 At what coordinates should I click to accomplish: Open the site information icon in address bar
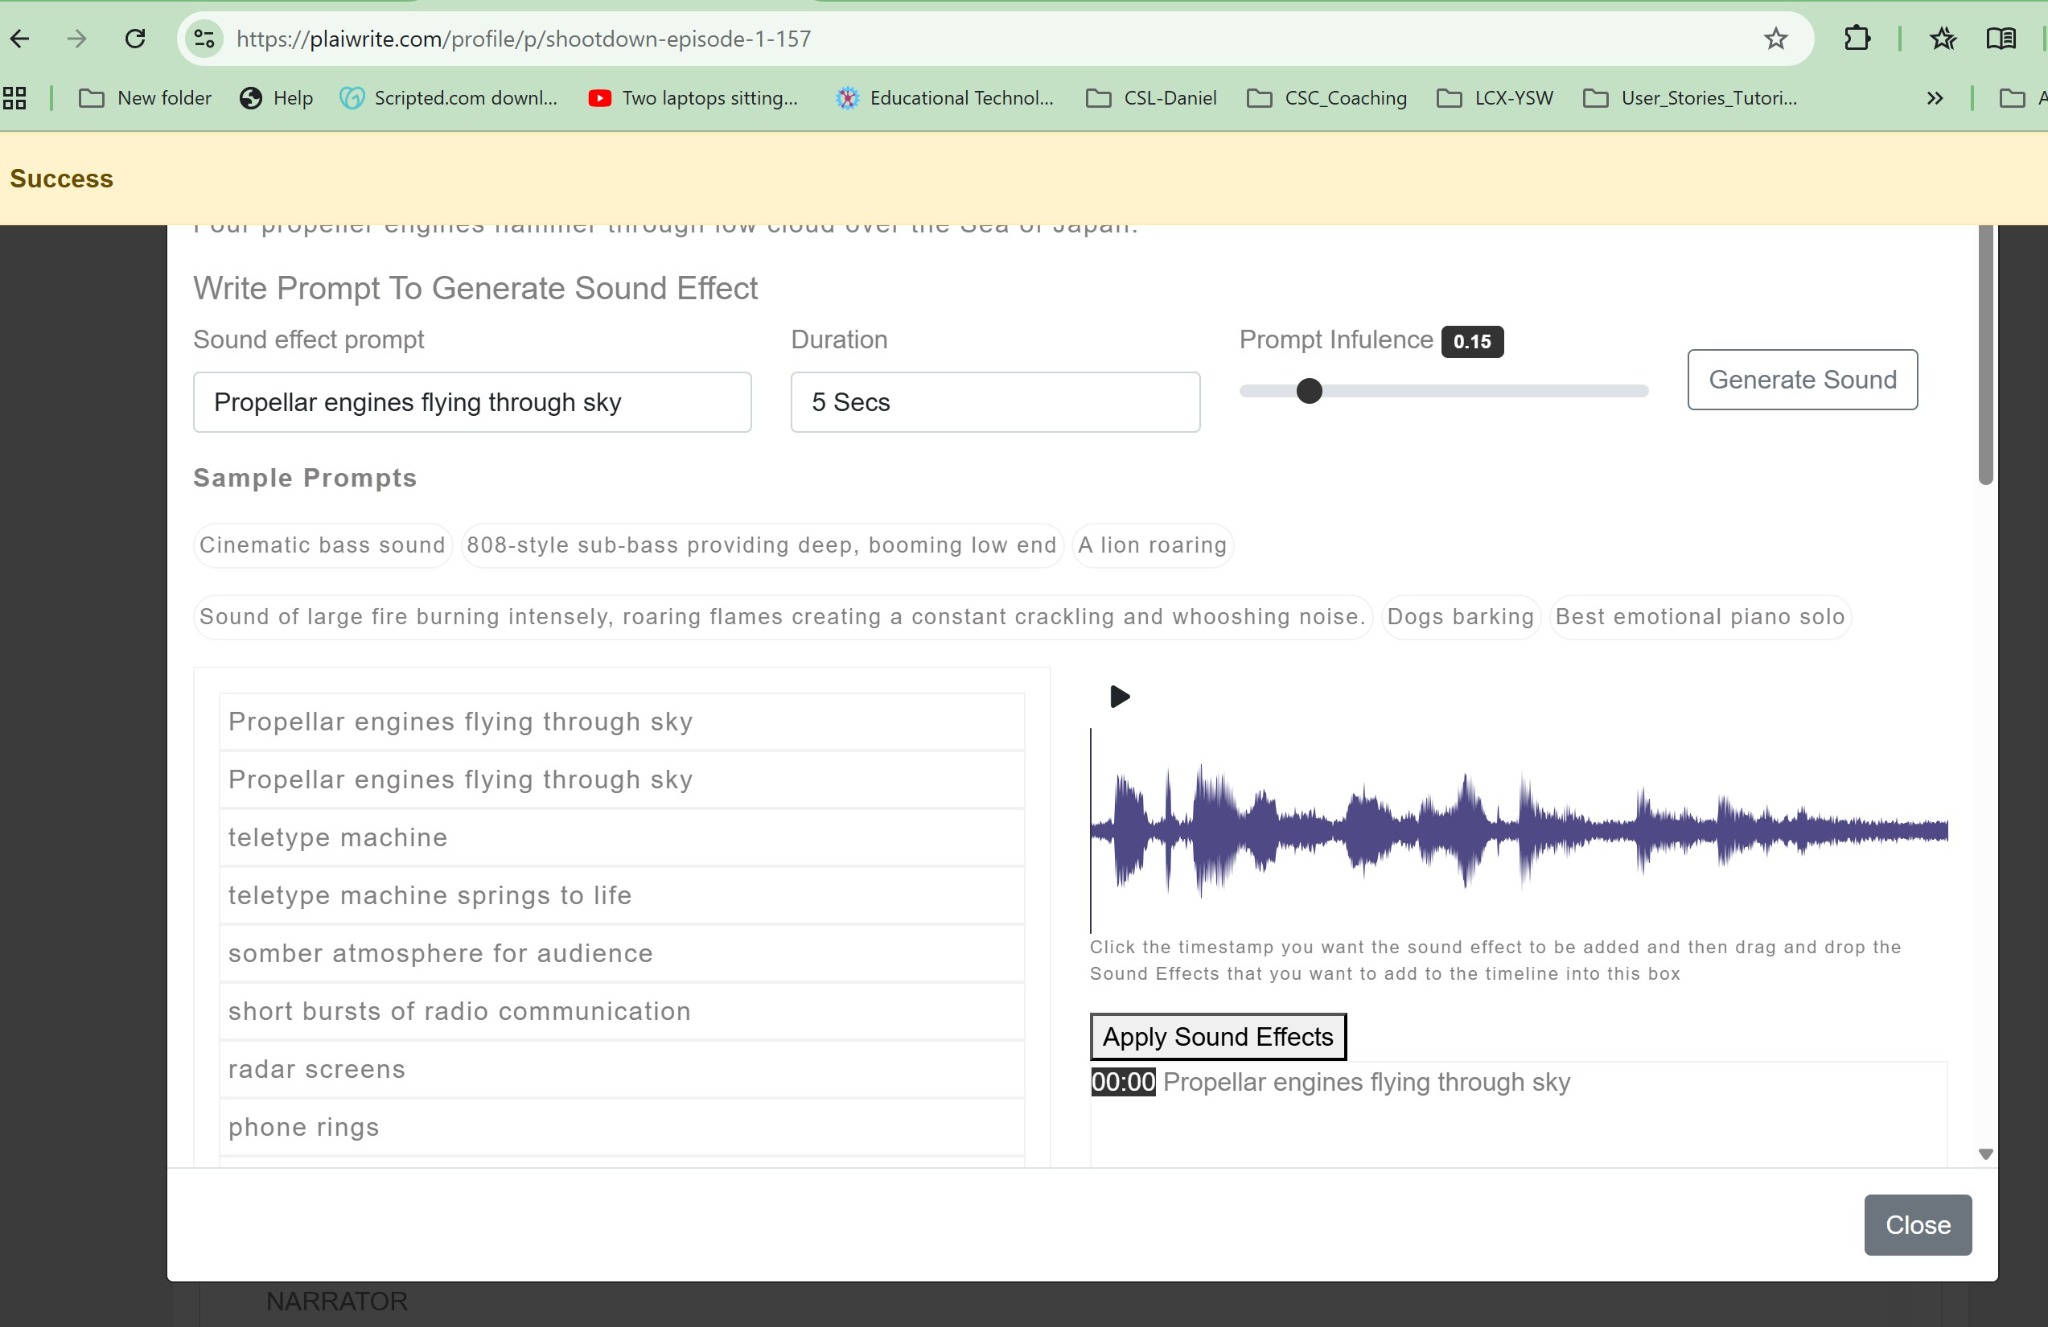tap(204, 39)
